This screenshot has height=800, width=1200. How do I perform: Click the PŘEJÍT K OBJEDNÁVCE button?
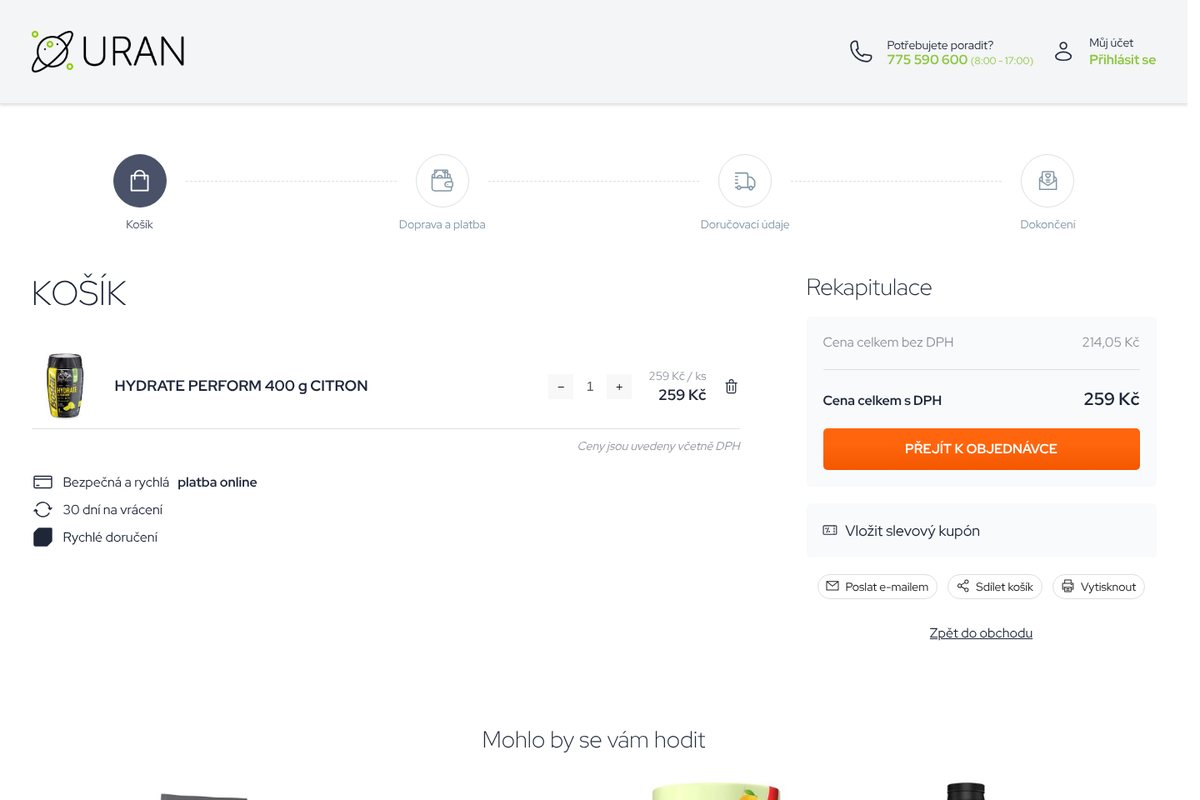981,449
